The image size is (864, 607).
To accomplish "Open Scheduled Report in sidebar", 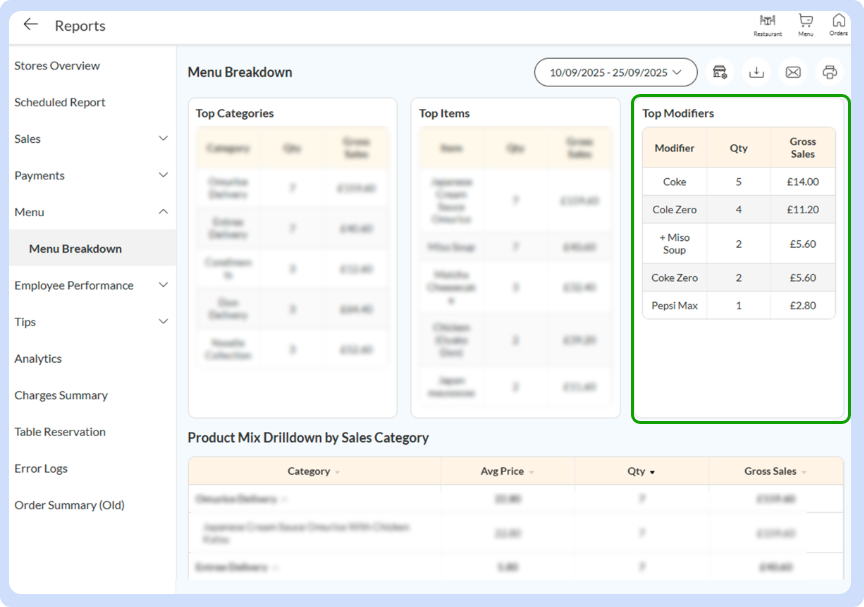I will pos(60,102).
